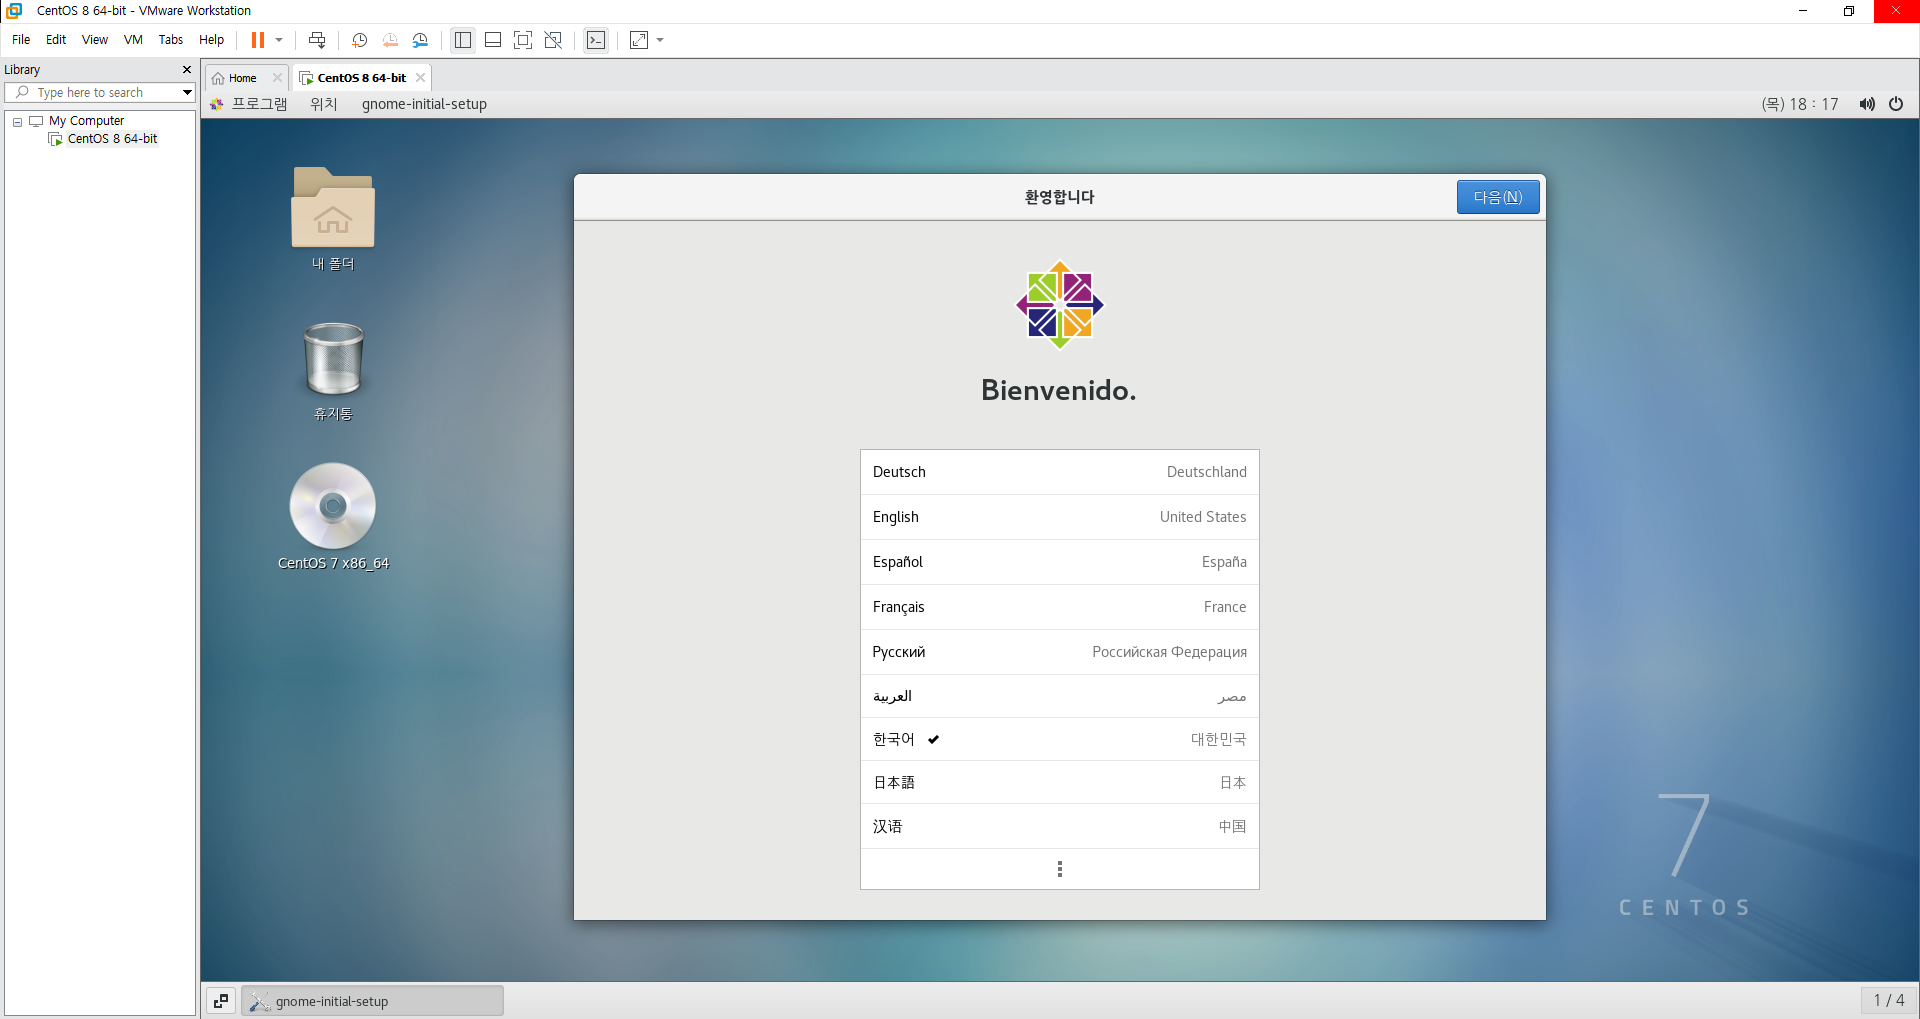The width and height of the screenshot is (1920, 1019).
Task: Show more languages with the three dots
Action: tap(1059, 869)
